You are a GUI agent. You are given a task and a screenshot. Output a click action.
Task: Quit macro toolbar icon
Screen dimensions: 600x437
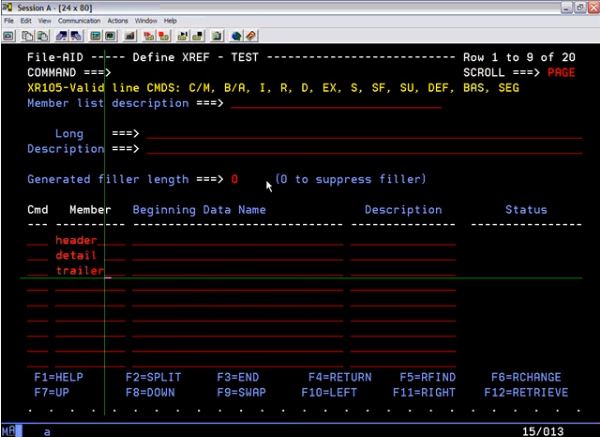pyautogui.click(x=197, y=36)
